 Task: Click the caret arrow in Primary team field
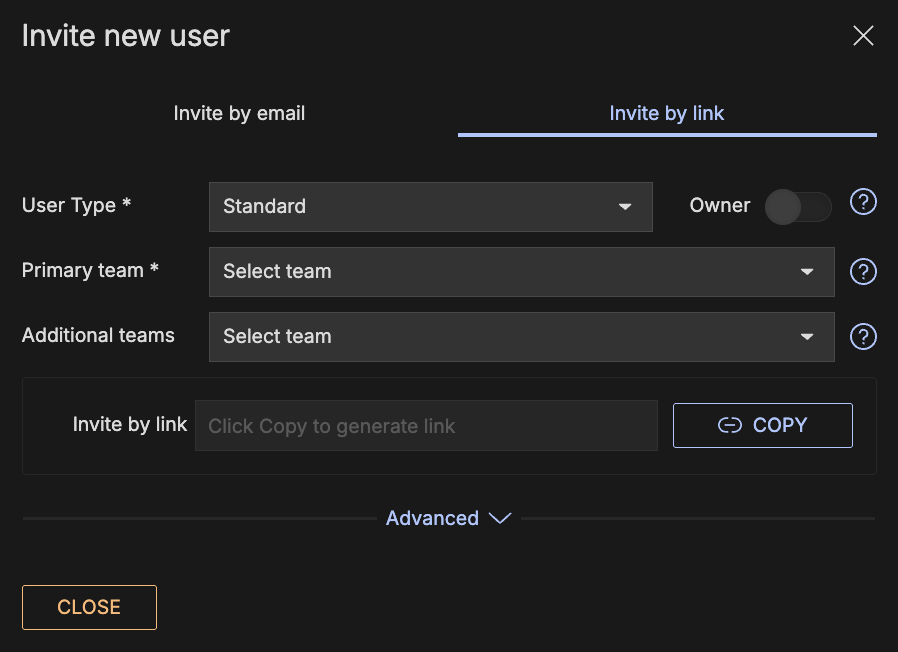point(807,272)
